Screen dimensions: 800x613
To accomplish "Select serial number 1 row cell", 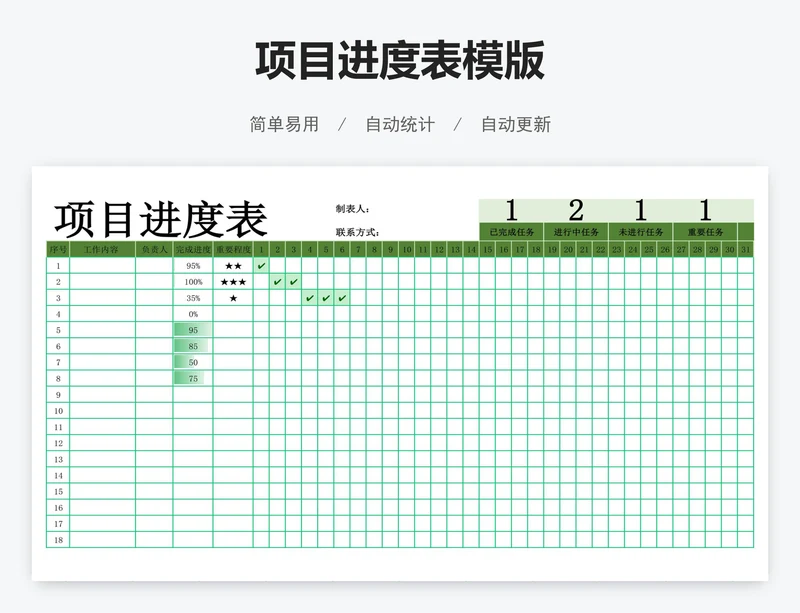I will [x=58, y=266].
